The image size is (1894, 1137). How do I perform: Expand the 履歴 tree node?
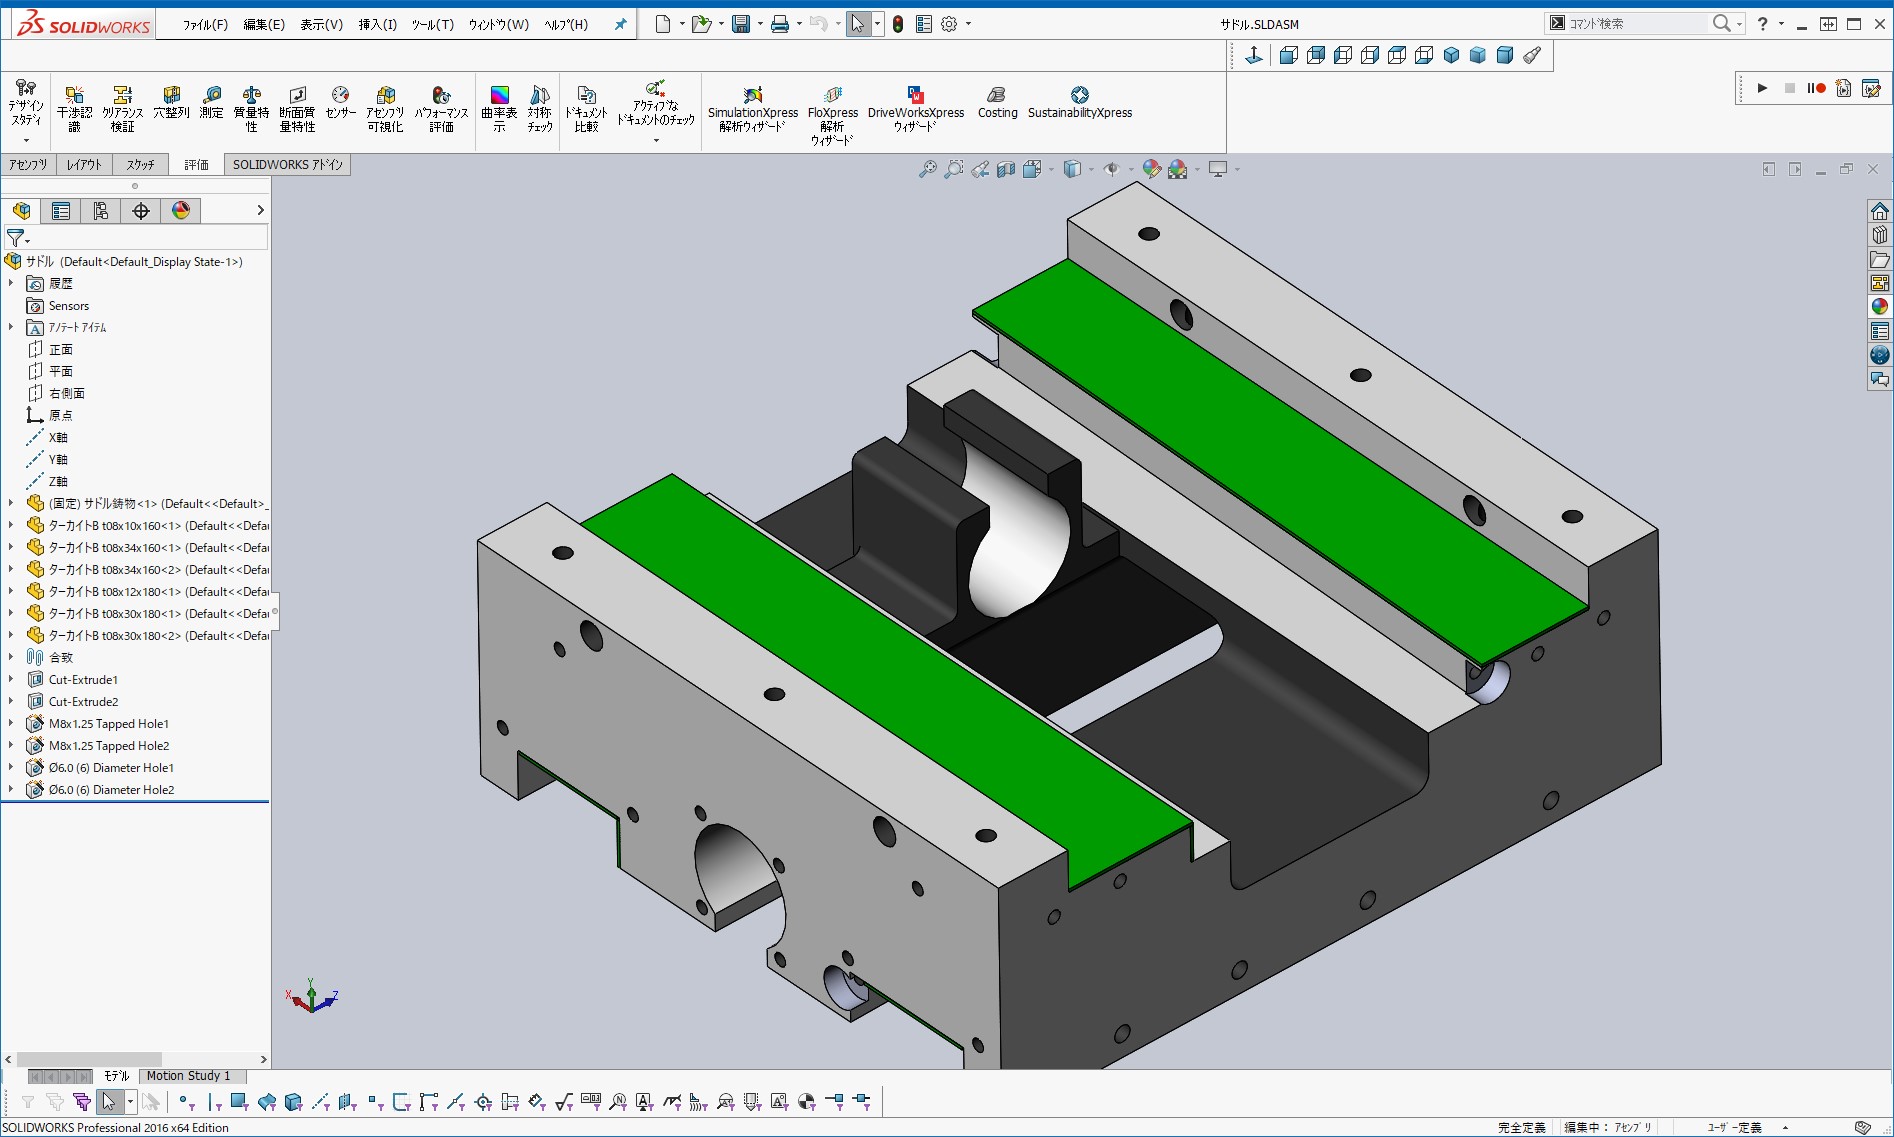pyautogui.click(x=11, y=283)
